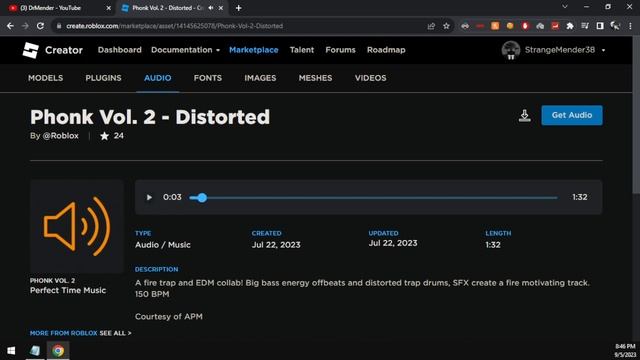Open the Marketplace nav item

click(x=253, y=50)
